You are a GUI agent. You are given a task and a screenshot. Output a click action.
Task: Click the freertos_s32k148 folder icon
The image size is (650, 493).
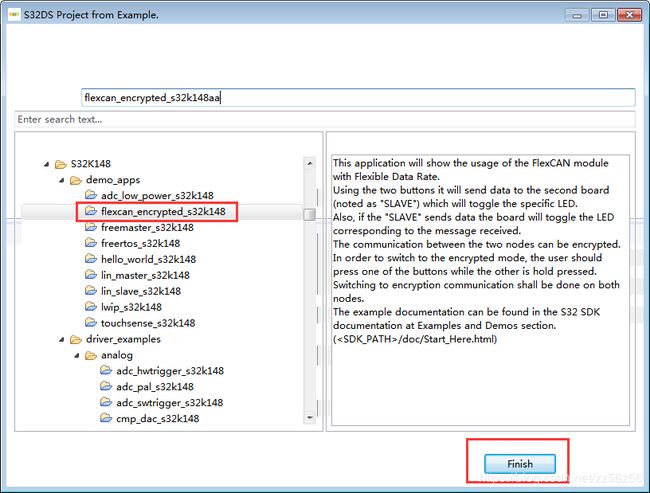click(91, 243)
